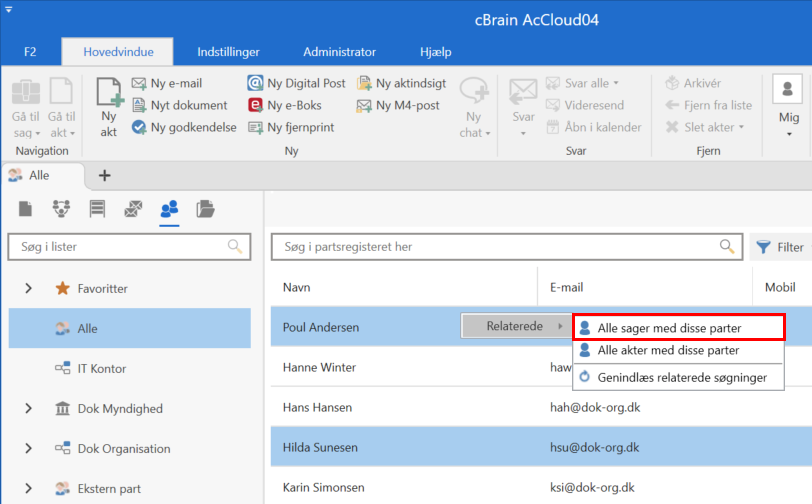Open the parties list icon tab
Viewport: 812px width, 504px height.
[x=169, y=209]
